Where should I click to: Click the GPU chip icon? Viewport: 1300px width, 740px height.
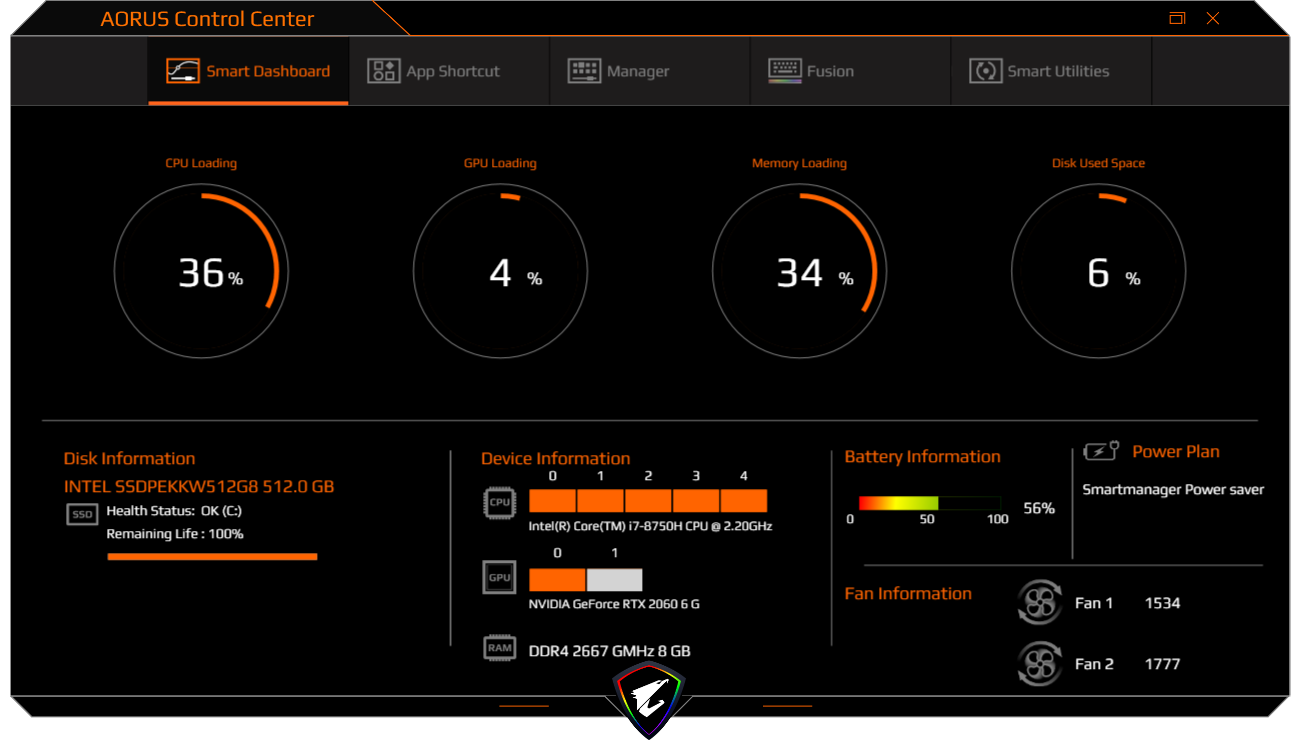[499, 577]
